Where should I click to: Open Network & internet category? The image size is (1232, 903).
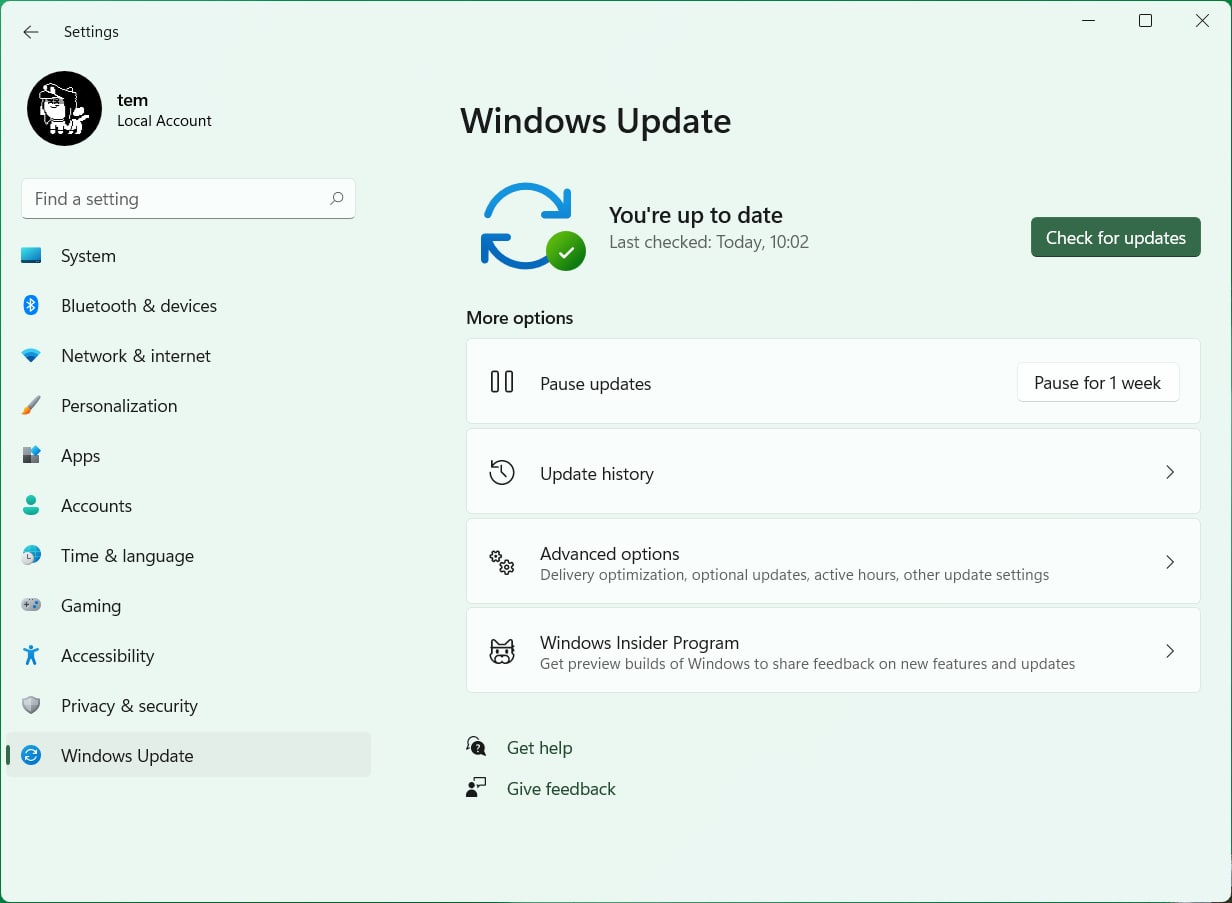188,356
